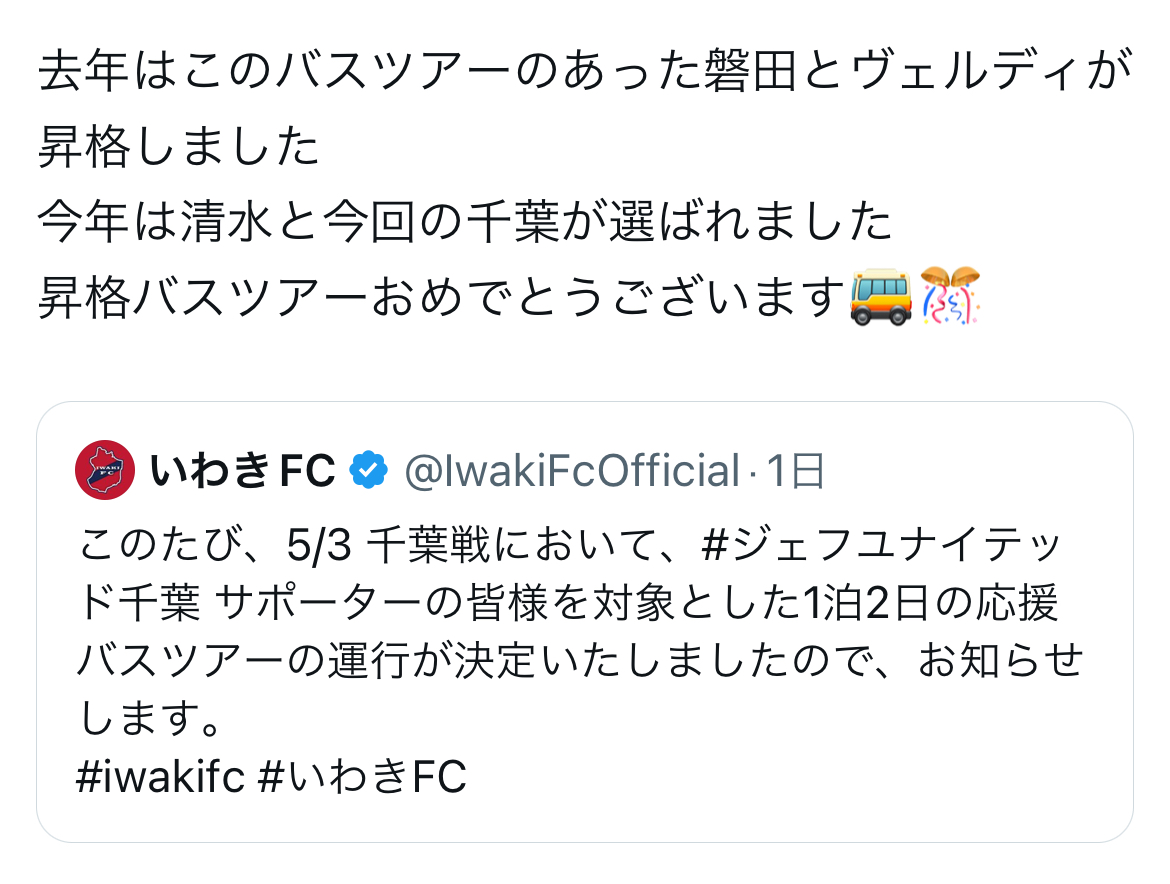1170x884 pixels.
Task: Click the ド千葉 hashtag continuation text
Action: [139, 602]
